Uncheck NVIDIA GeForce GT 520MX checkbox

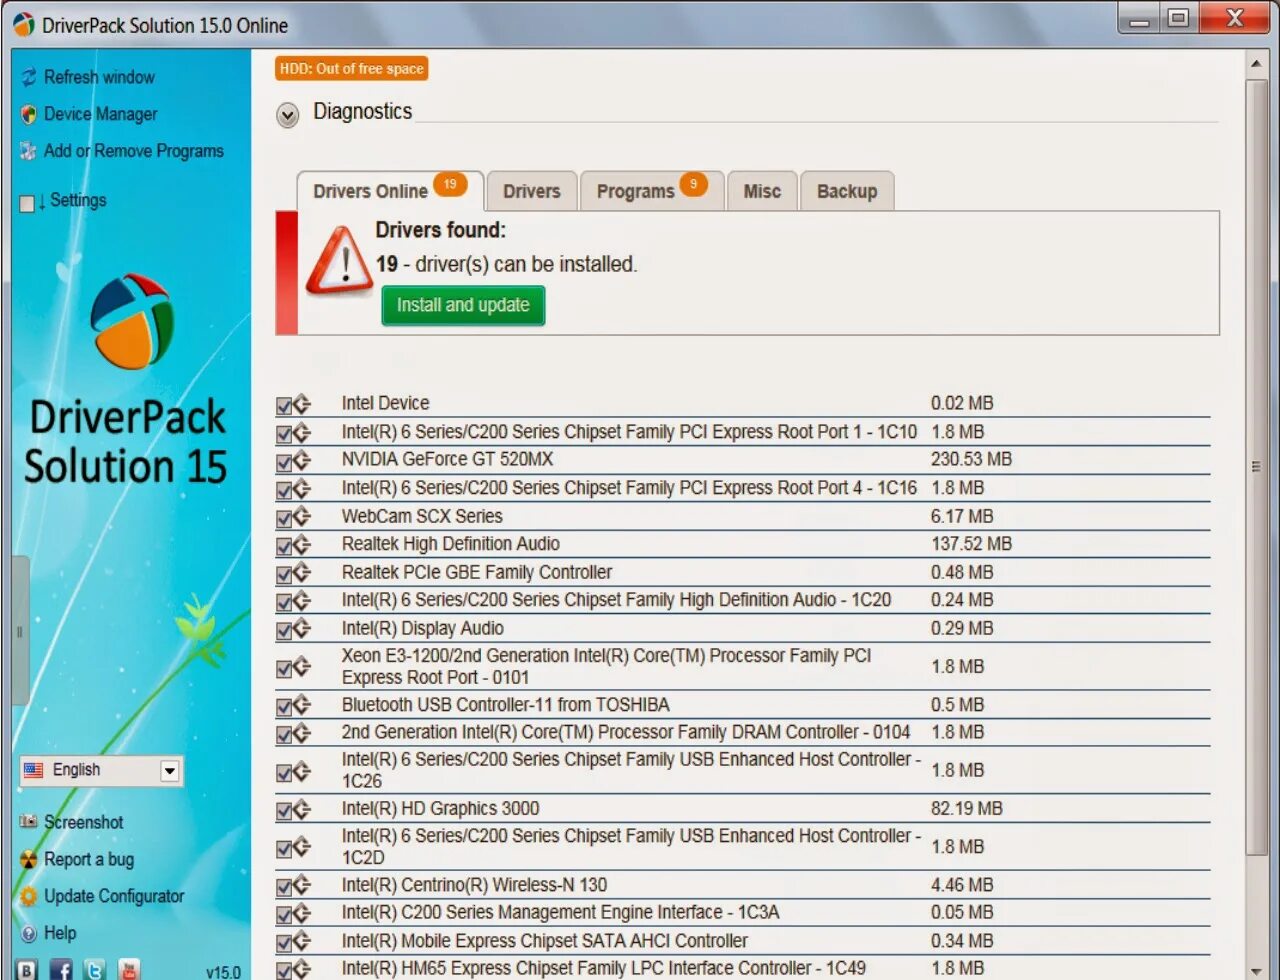tap(284, 462)
